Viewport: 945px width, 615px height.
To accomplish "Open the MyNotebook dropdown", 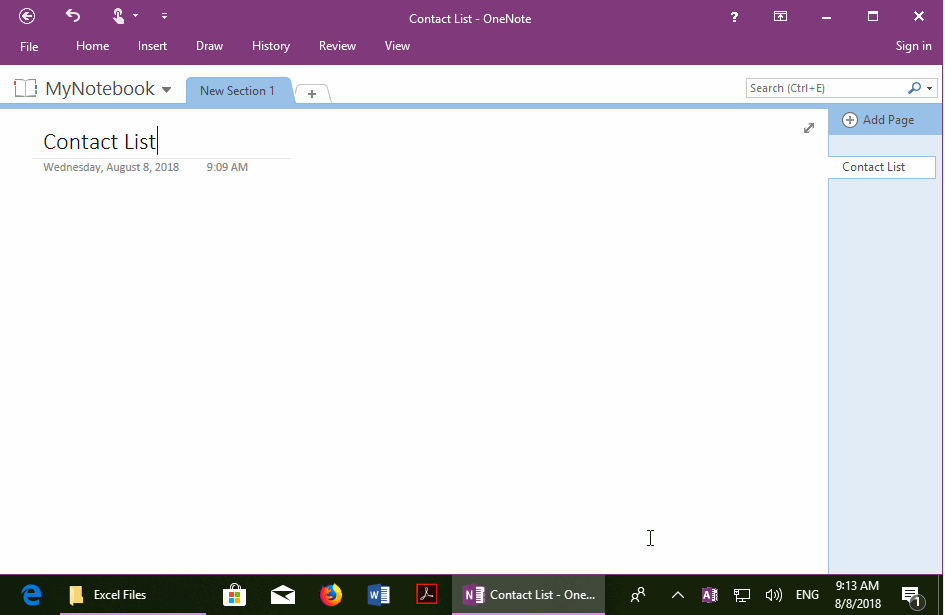I will tap(165, 88).
